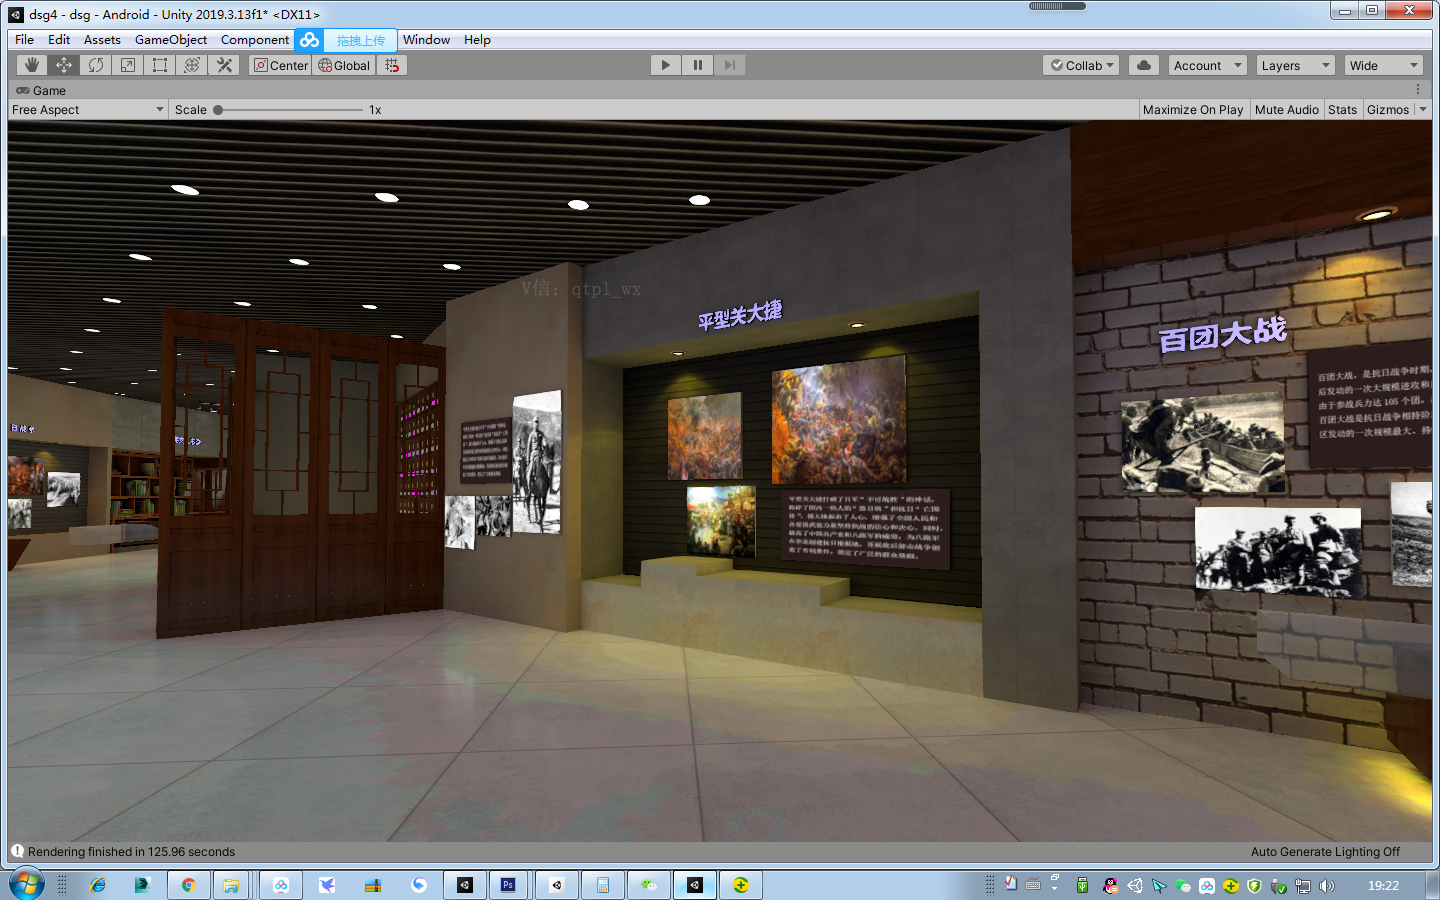Open the Windows Start menu
The width and height of the screenshot is (1440, 900).
[26, 885]
